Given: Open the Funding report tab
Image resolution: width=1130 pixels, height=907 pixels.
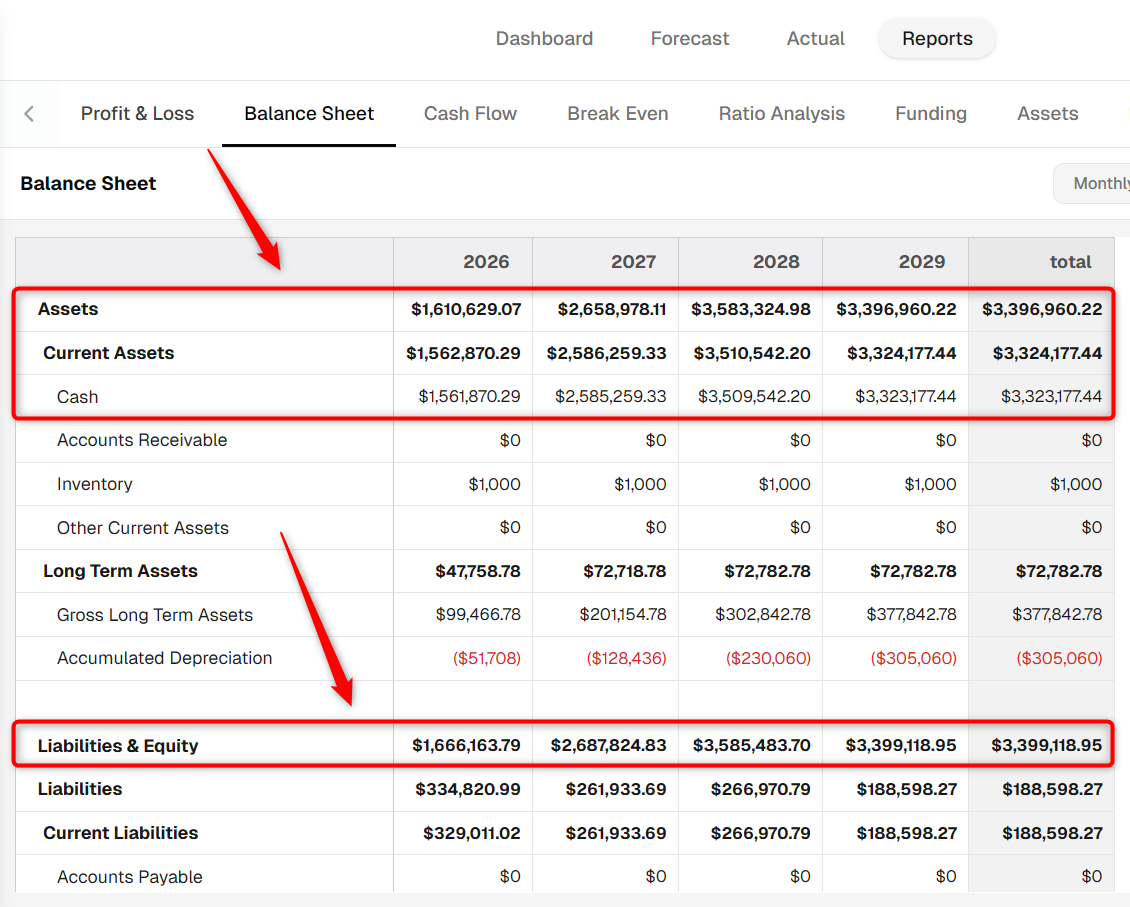Looking at the screenshot, I should click(930, 114).
